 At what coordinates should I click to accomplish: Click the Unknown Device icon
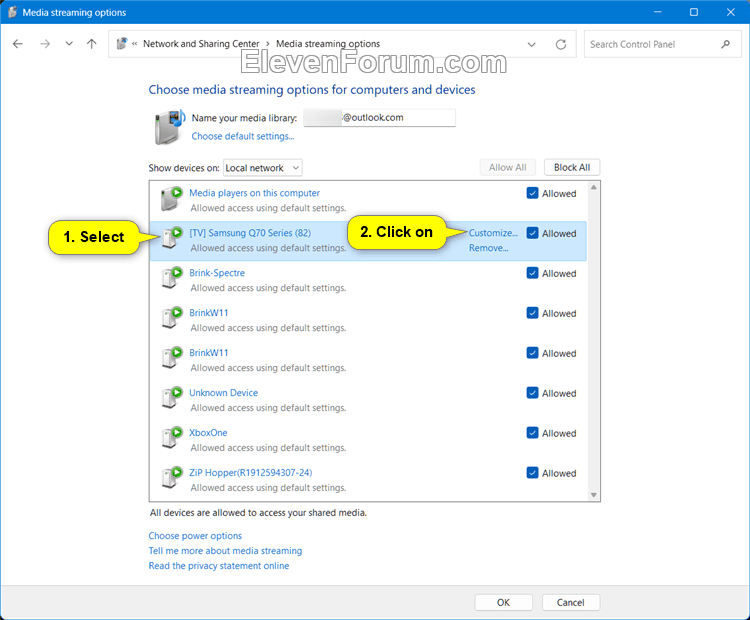pyautogui.click(x=172, y=398)
